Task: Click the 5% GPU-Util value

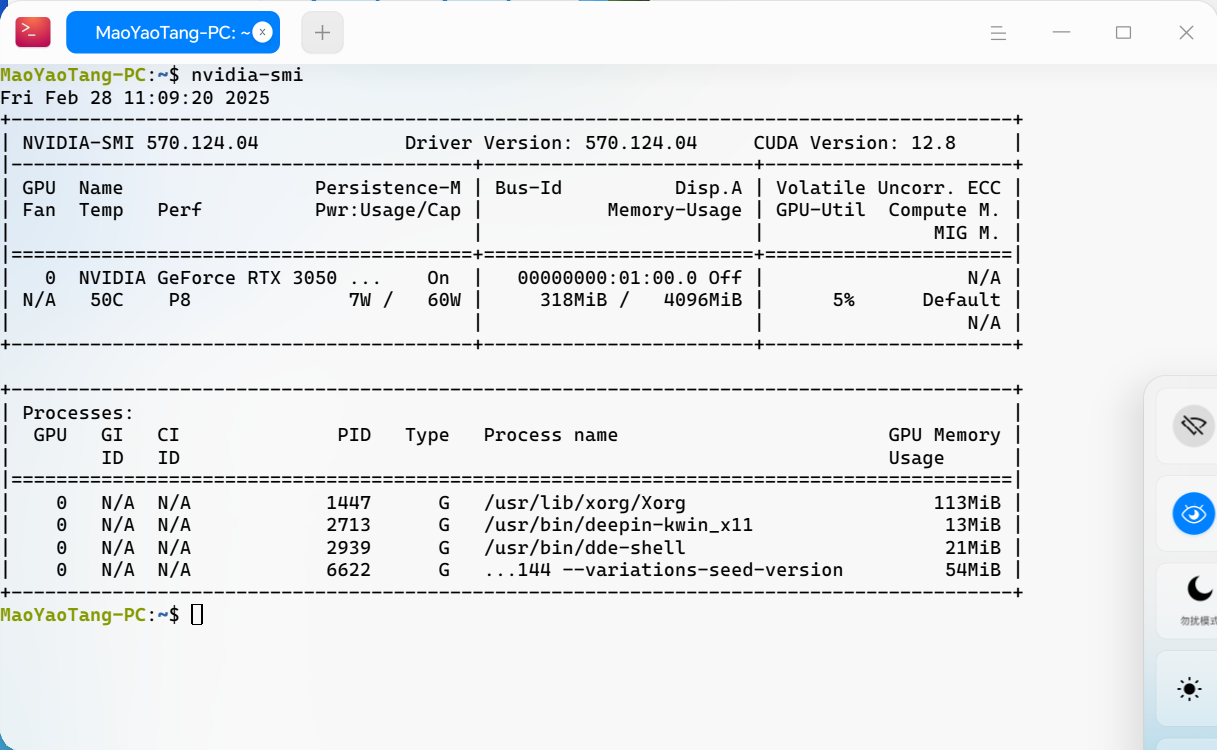Action: pyautogui.click(x=843, y=300)
